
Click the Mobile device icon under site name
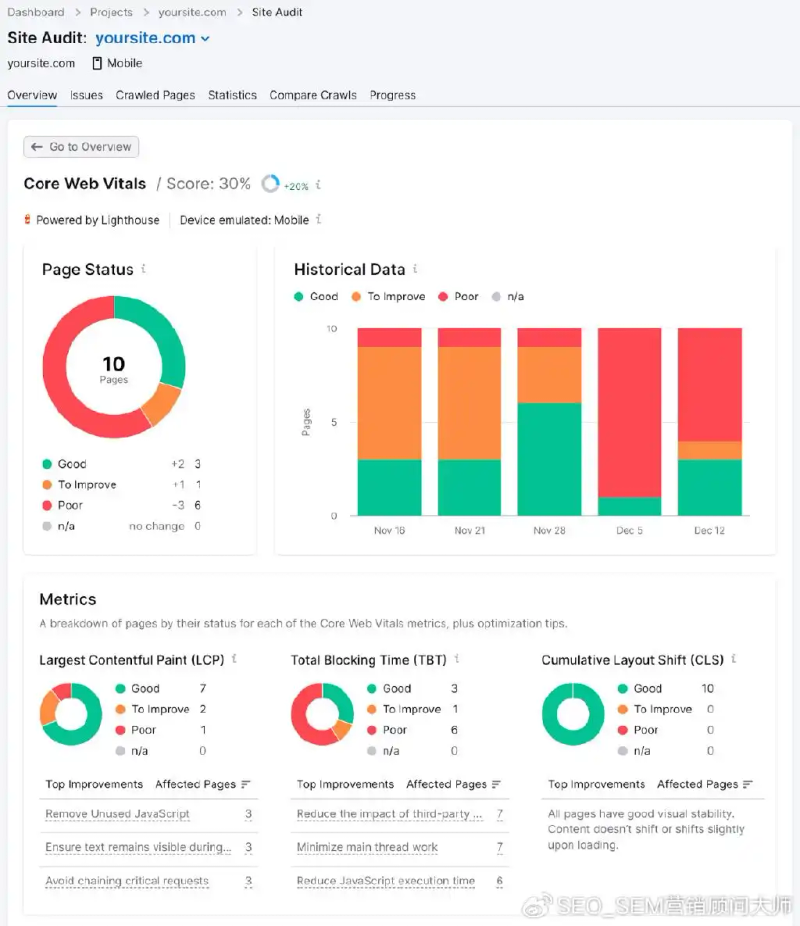(97, 63)
